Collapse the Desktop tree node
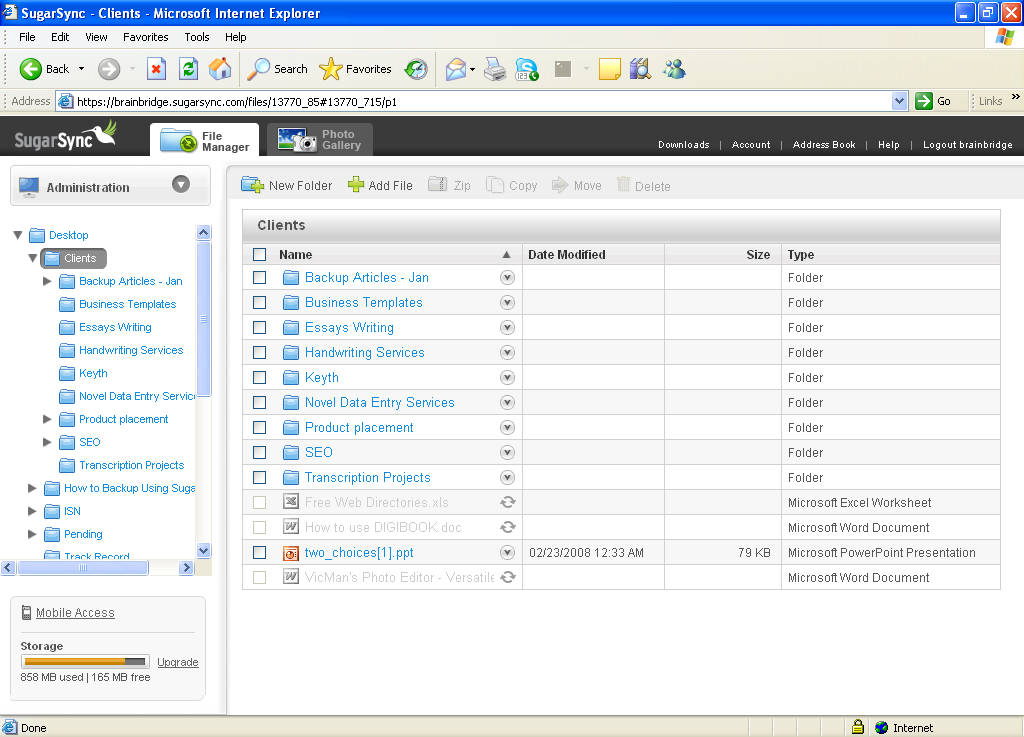 (18, 235)
